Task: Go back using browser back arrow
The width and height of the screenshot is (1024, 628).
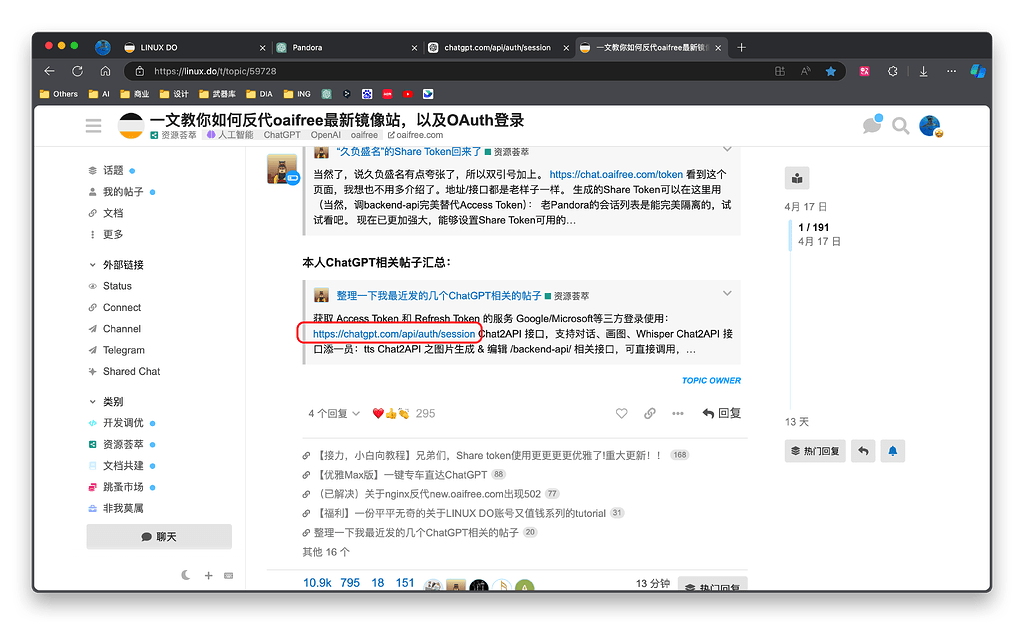Action: tap(50, 71)
